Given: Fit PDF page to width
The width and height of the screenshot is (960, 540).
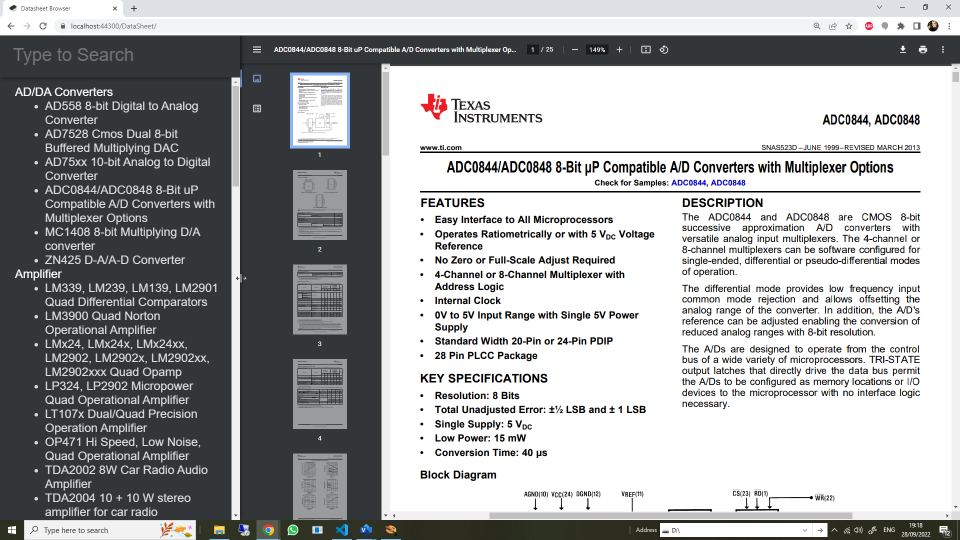Looking at the screenshot, I should tap(645, 50).
